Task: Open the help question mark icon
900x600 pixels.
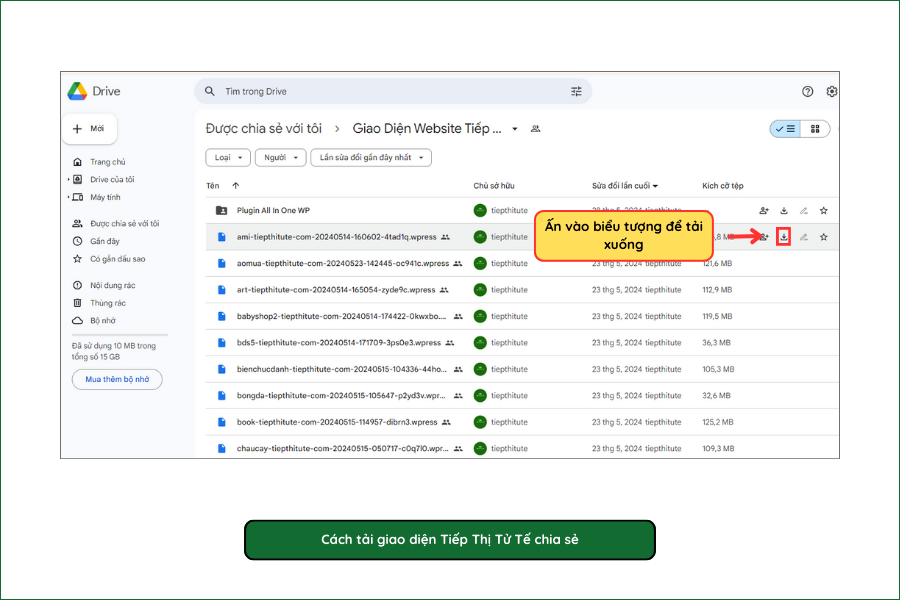Action: tap(808, 91)
